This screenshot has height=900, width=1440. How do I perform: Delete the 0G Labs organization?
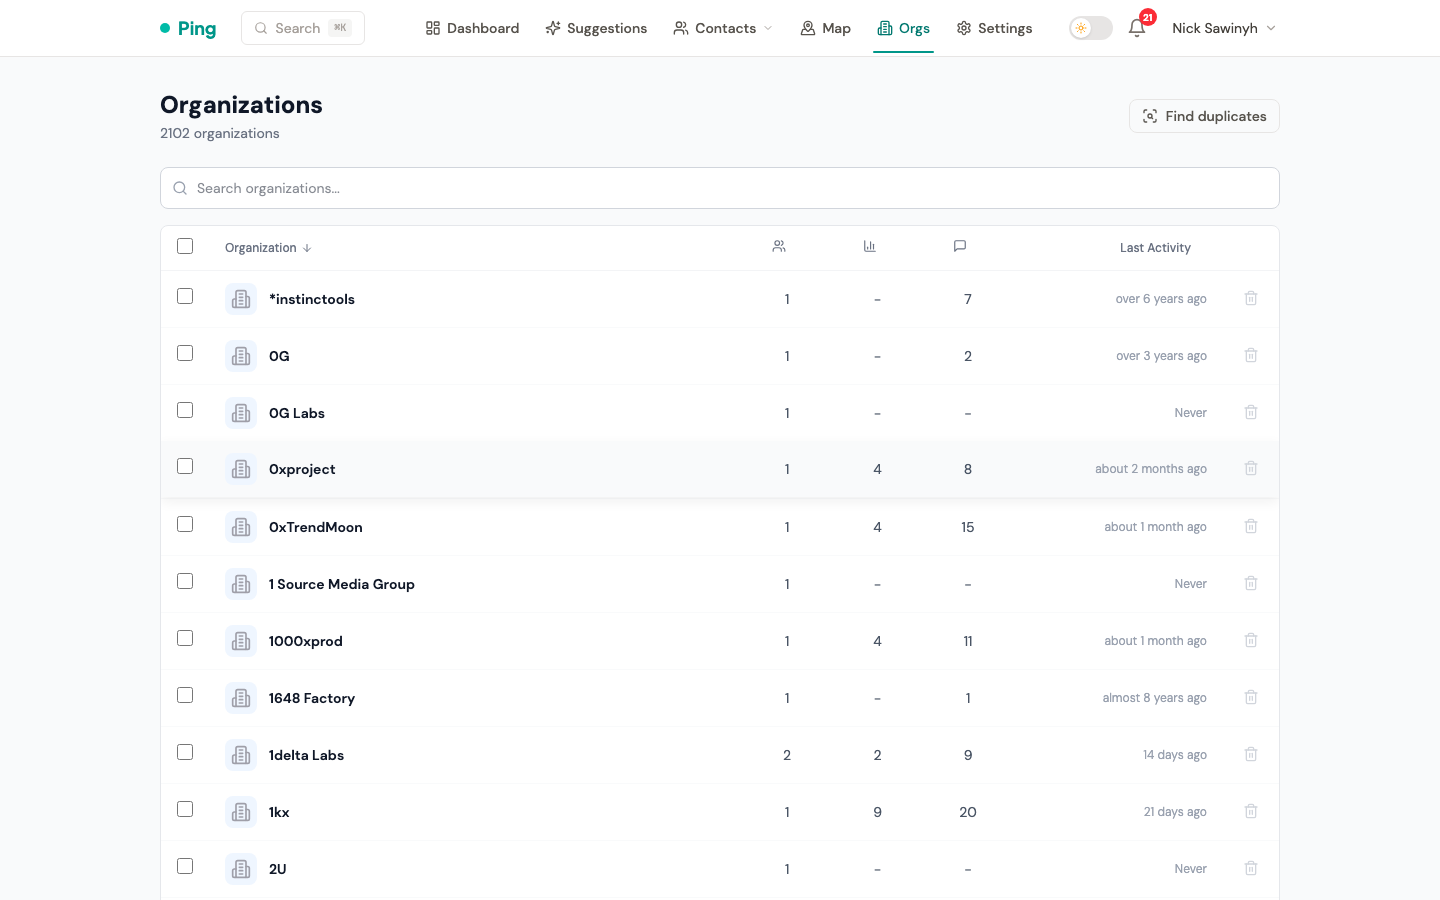pyautogui.click(x=1251, y=412)
